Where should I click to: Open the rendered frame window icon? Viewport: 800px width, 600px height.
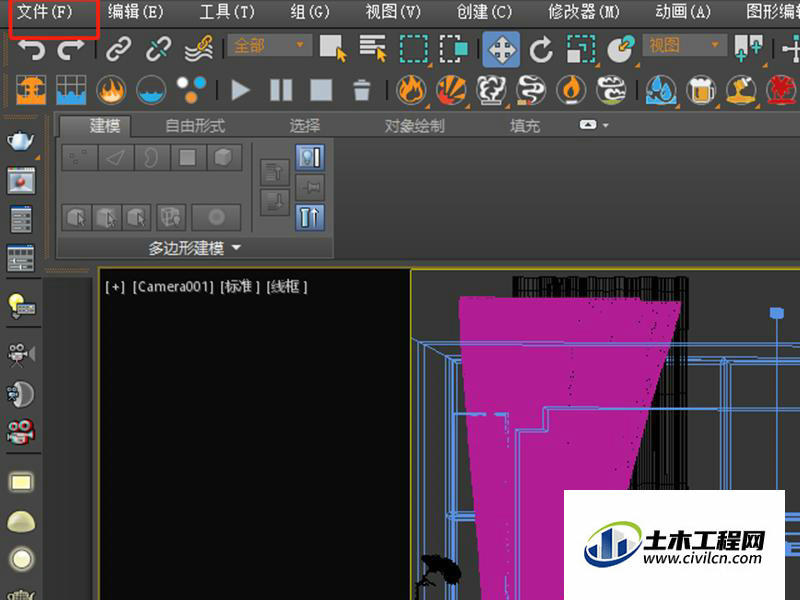pos(21,181)
